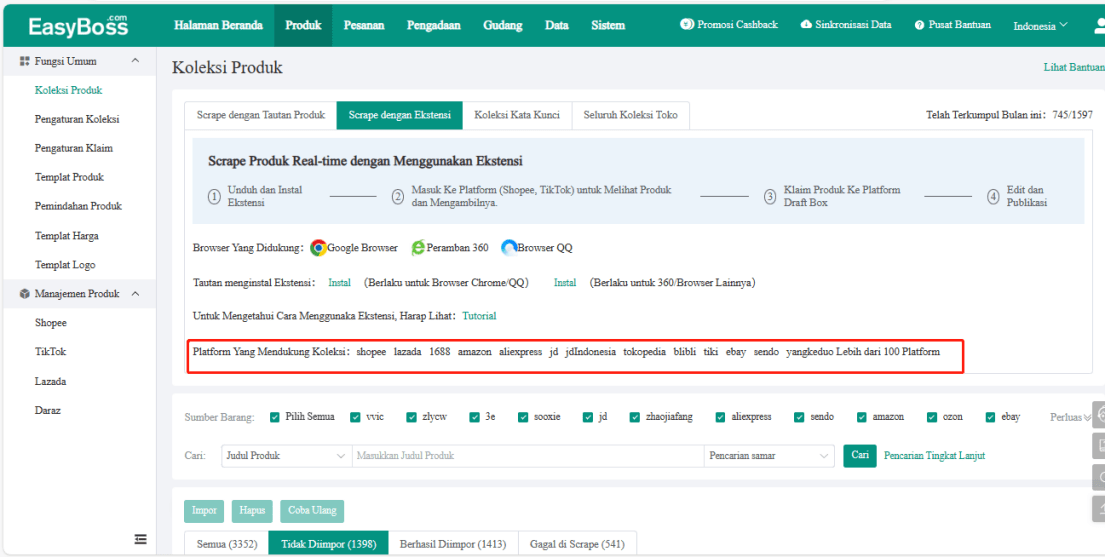Uncheck the aliexpress source checkbox
Image resolution: width=1106 pixels, height=558 pixels.
(x=719, y=417)
